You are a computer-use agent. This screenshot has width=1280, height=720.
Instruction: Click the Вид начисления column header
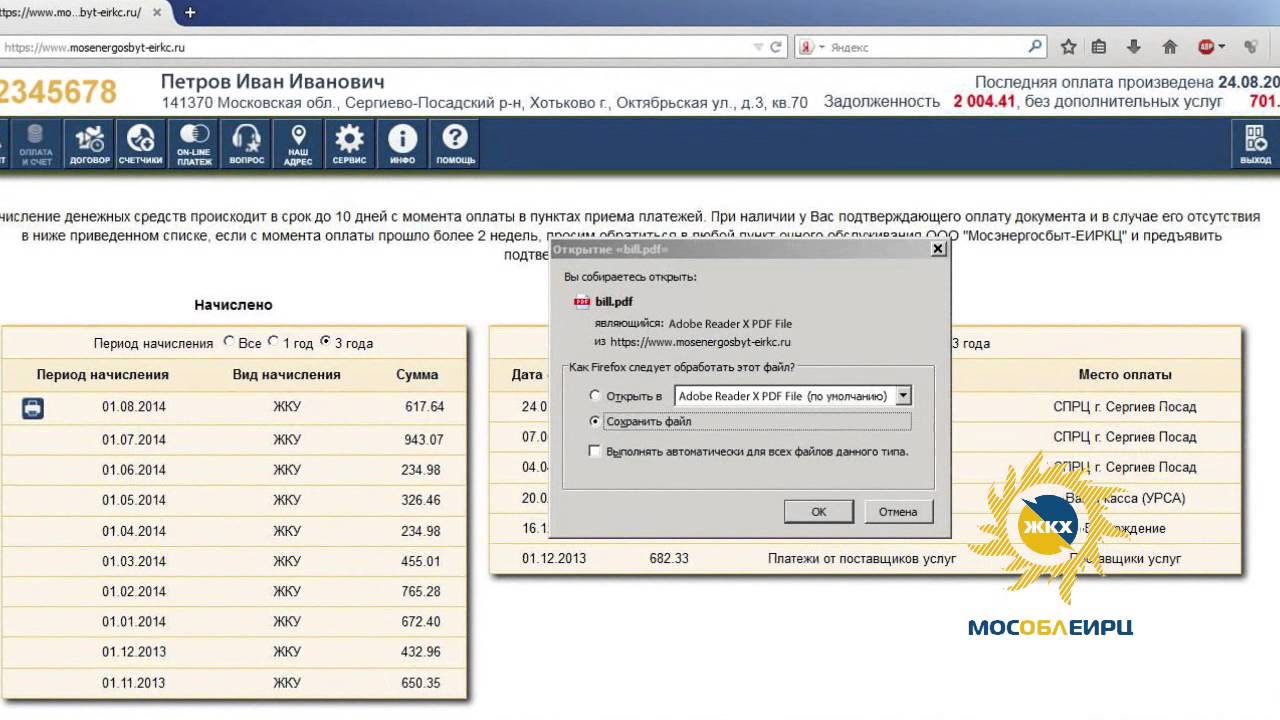coord(287,375)
